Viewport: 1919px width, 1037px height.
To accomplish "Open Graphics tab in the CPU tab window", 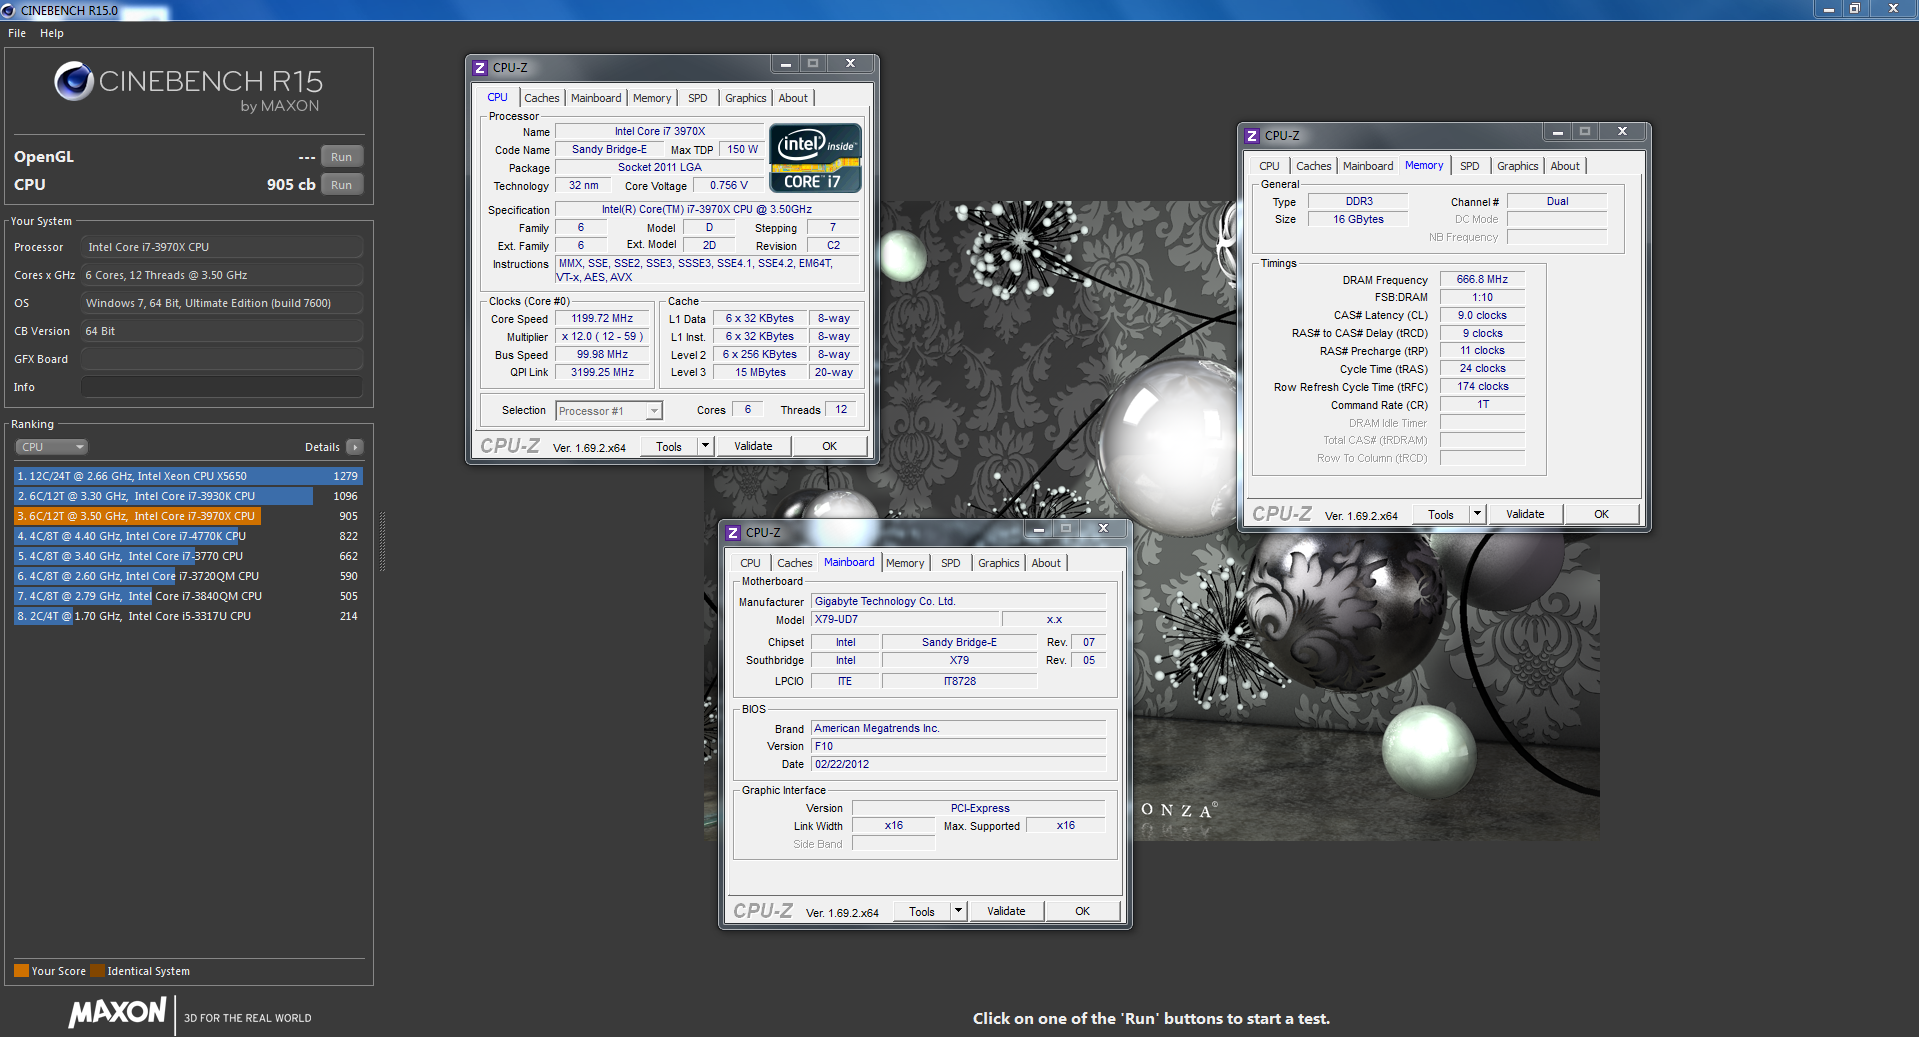I will coord(746,98).
